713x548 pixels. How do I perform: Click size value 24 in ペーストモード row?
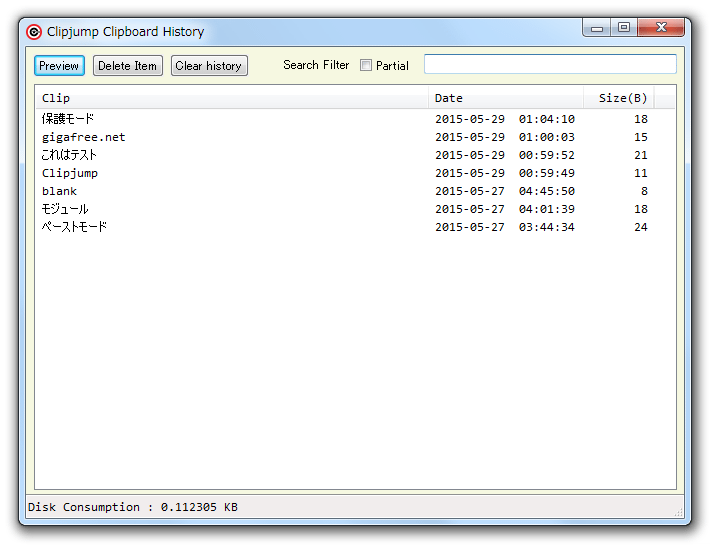(641, 227)
